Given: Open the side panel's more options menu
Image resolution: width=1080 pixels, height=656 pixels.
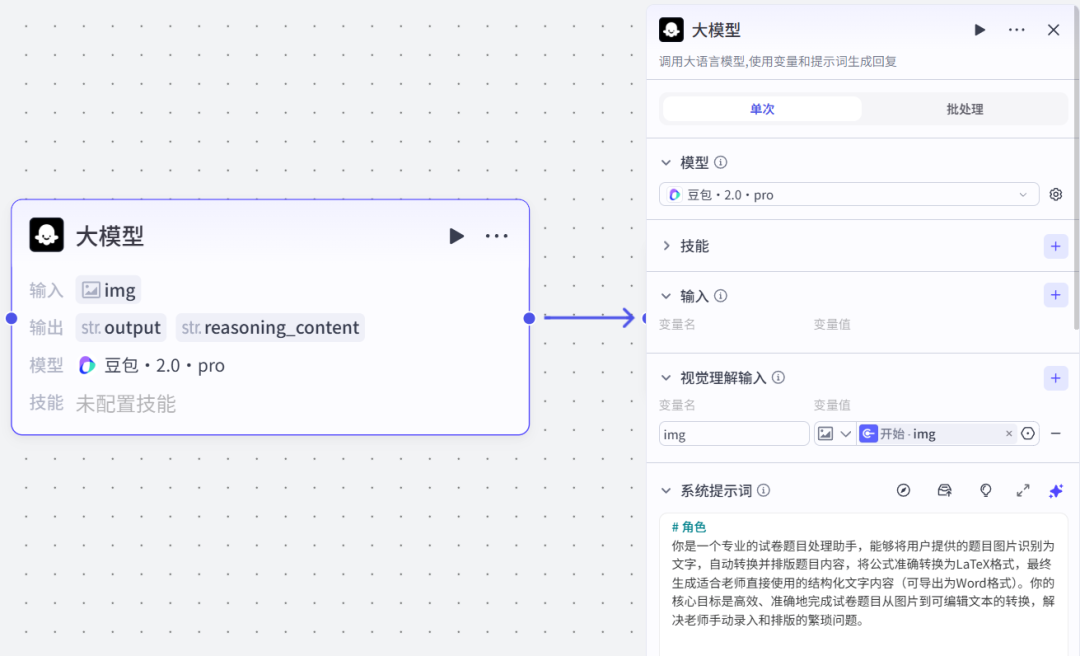Looking at the screenshot, I should tap(1017, 30).
